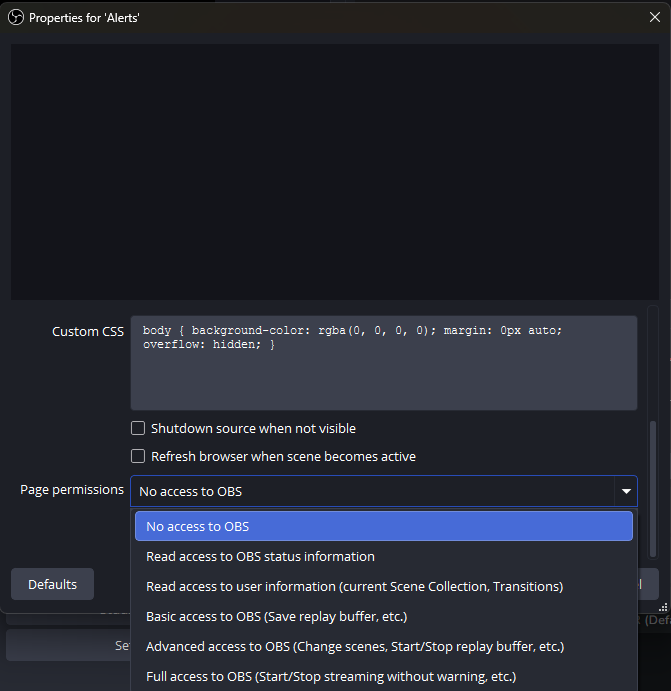Click the dialog resize grip icon
This screenshot has width=671, height=691.
(663, 607)
